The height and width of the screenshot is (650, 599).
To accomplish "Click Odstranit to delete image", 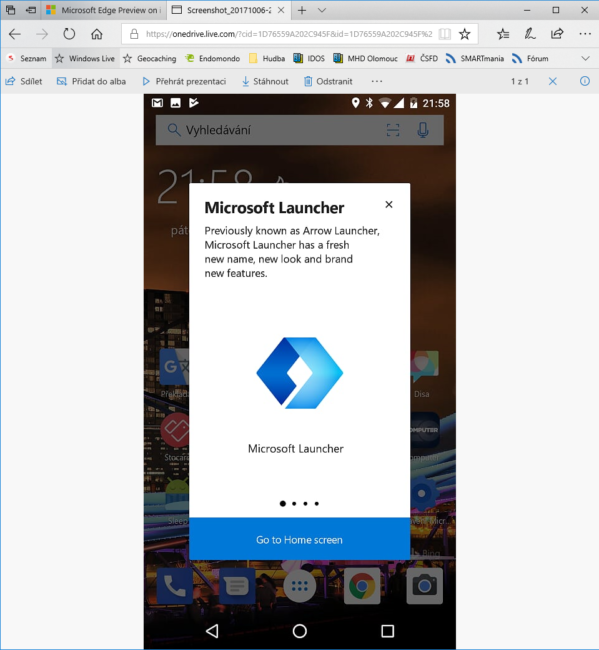I will coord(328,81).
